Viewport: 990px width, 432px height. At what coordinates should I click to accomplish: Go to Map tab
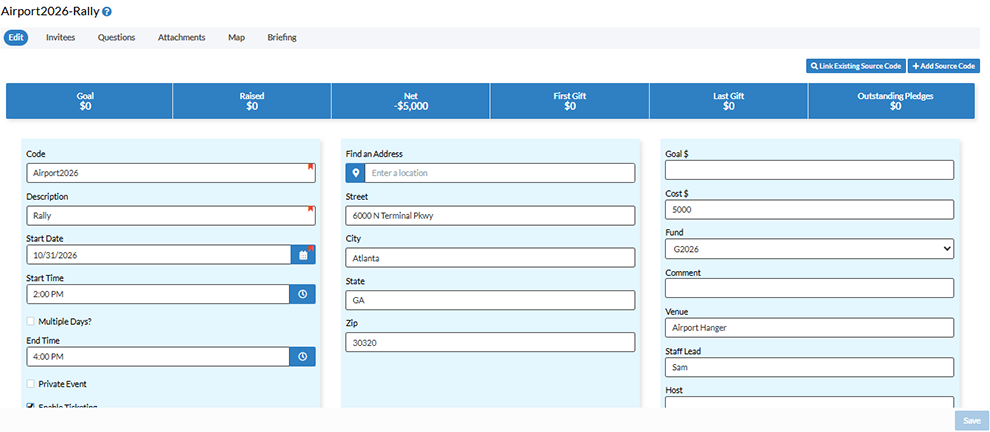click(x=237, y=37)
